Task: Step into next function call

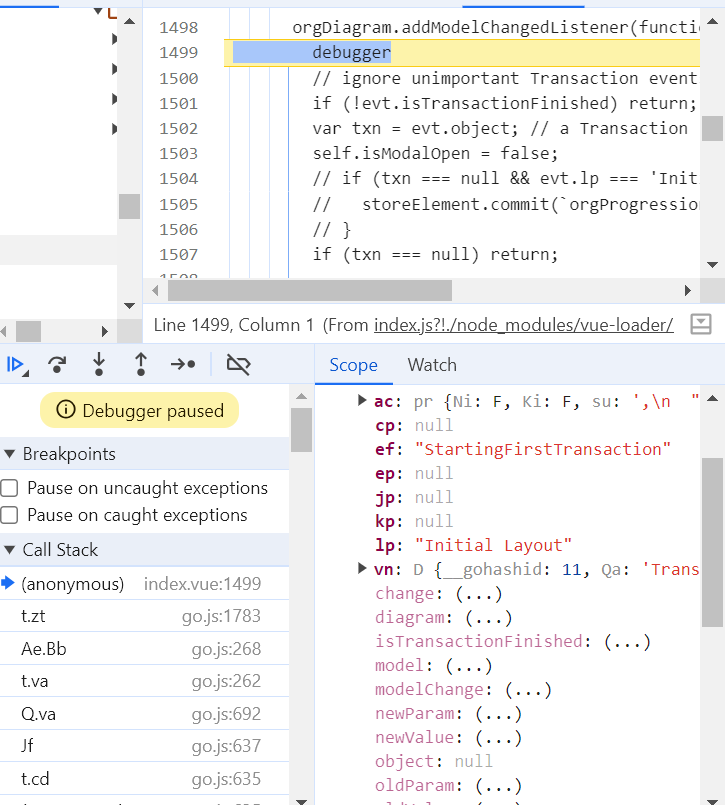Action: 99,365
